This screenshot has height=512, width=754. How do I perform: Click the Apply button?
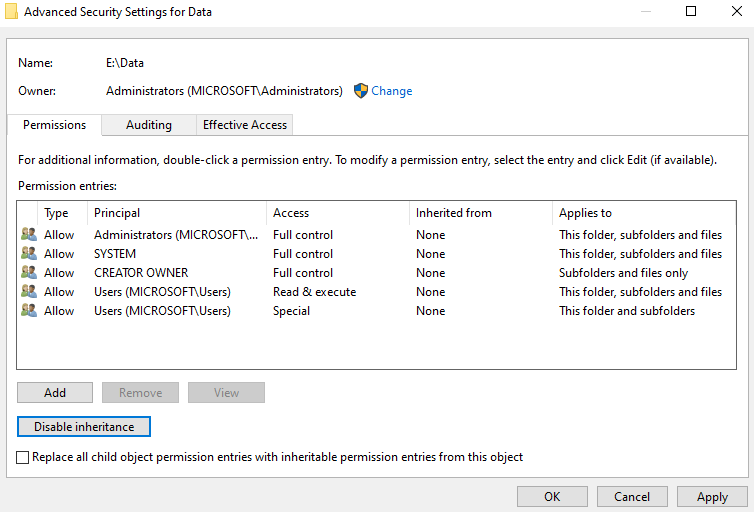[712, 497]
